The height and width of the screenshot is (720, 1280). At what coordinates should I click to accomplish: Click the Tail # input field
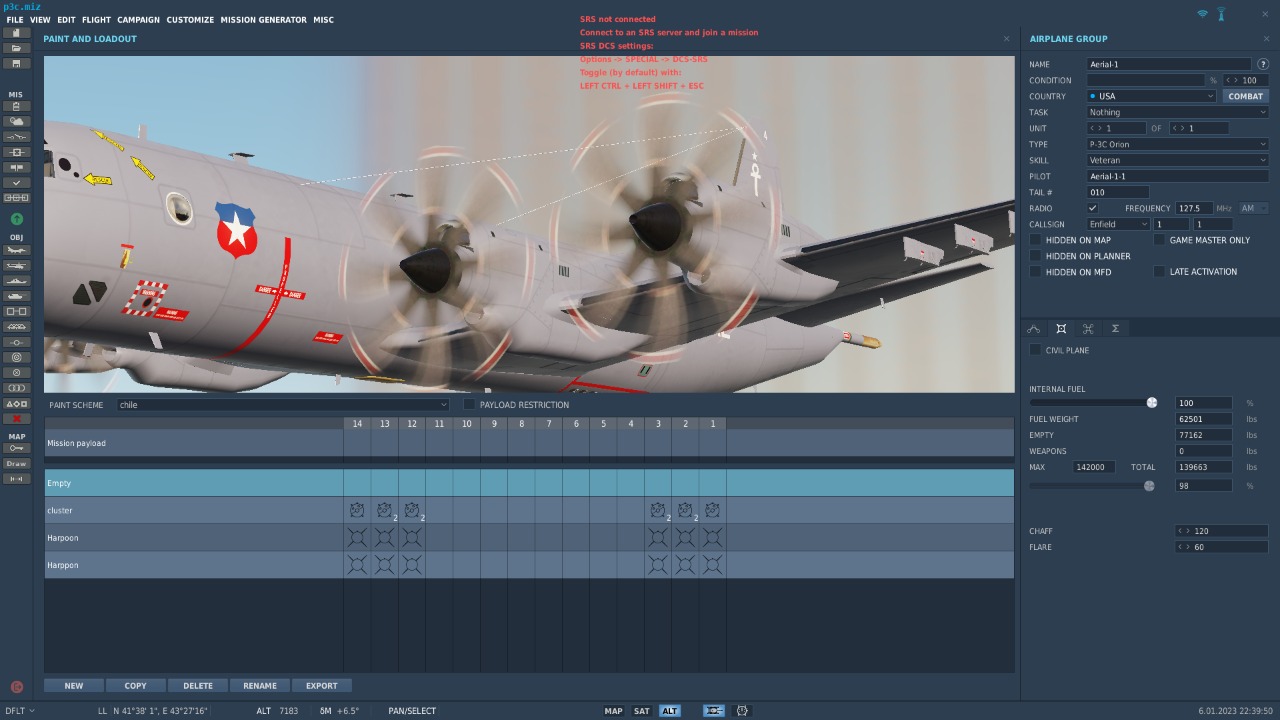(x=1117, y=192)
